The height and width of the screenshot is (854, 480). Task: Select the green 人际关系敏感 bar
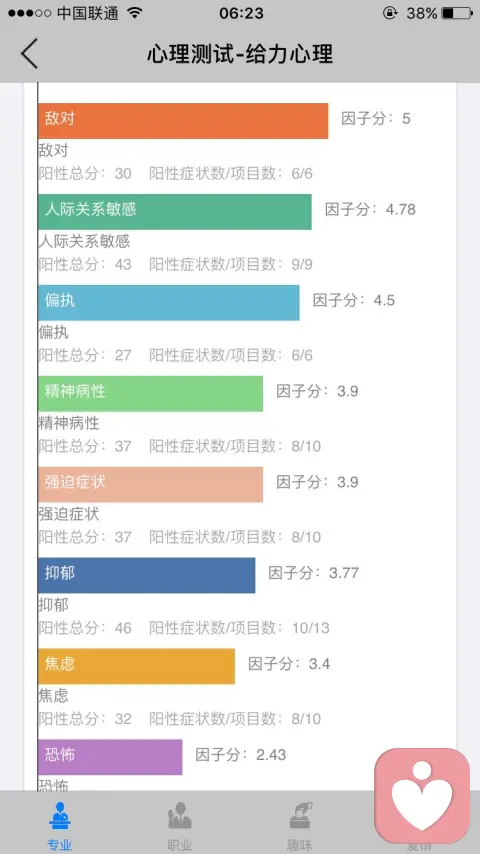[175, 212]
